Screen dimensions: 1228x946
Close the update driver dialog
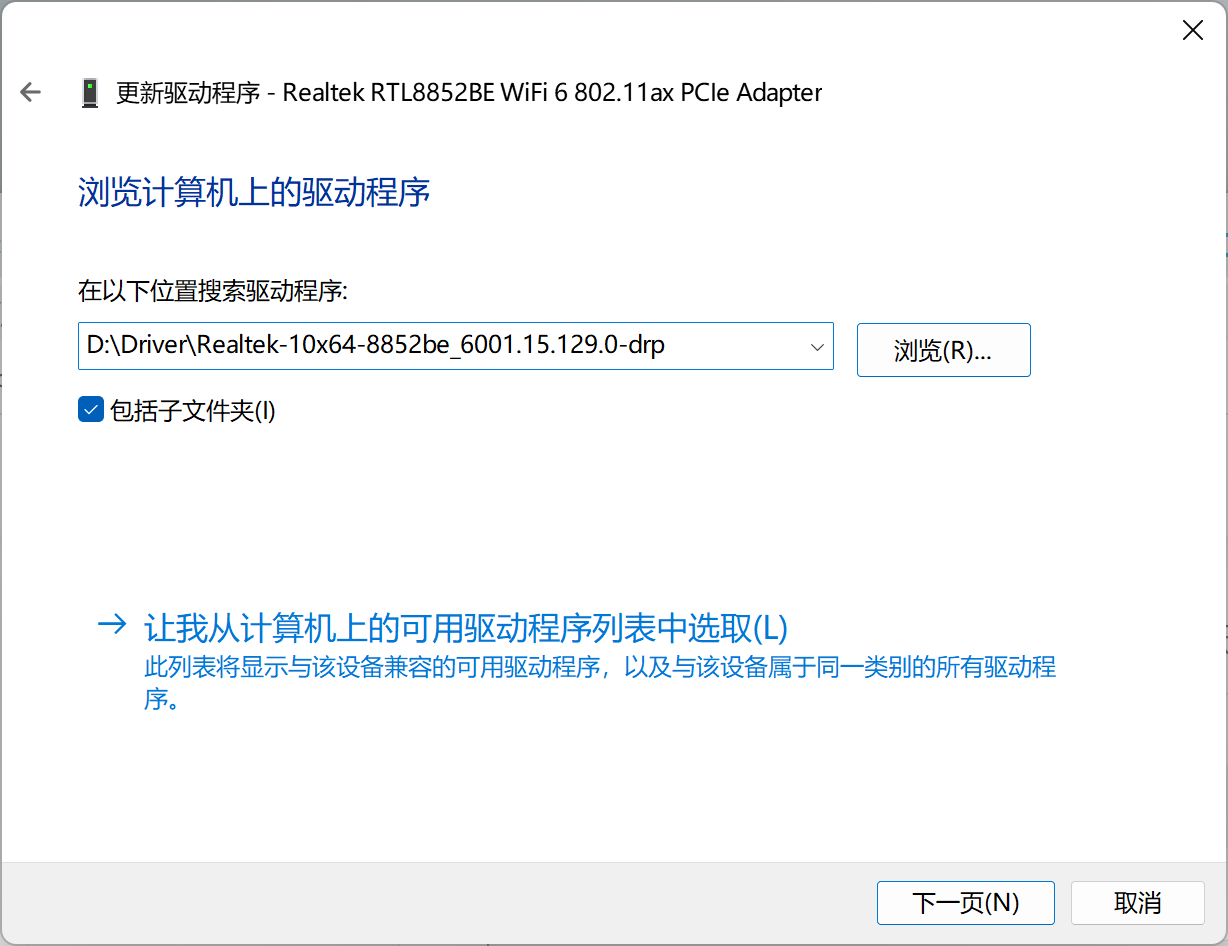(1192, 31)
